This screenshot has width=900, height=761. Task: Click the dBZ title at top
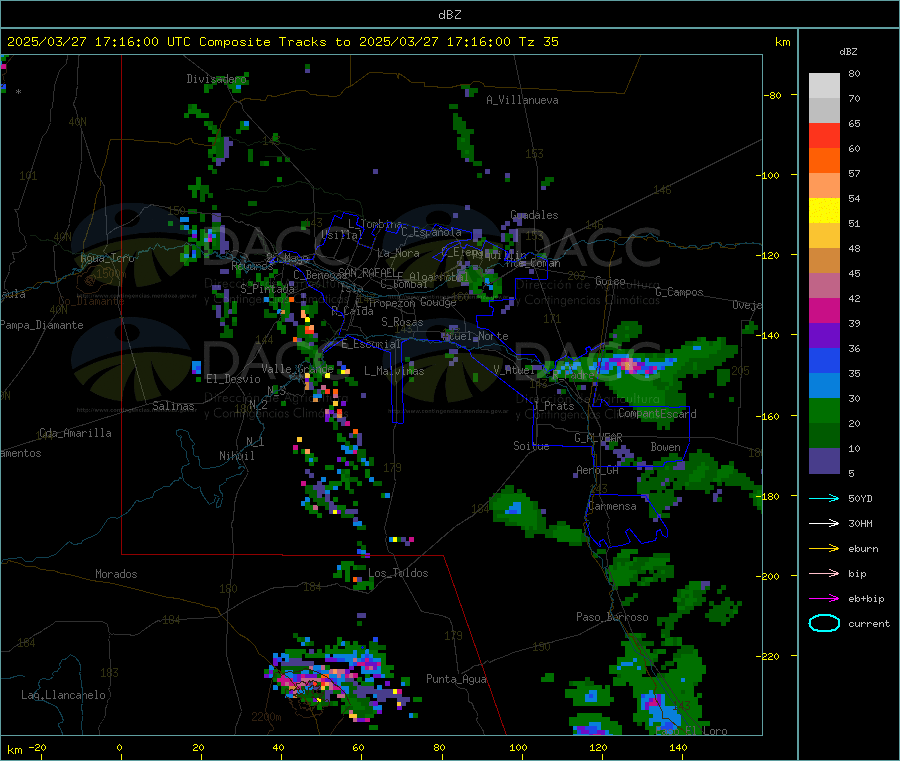point(449,15)
